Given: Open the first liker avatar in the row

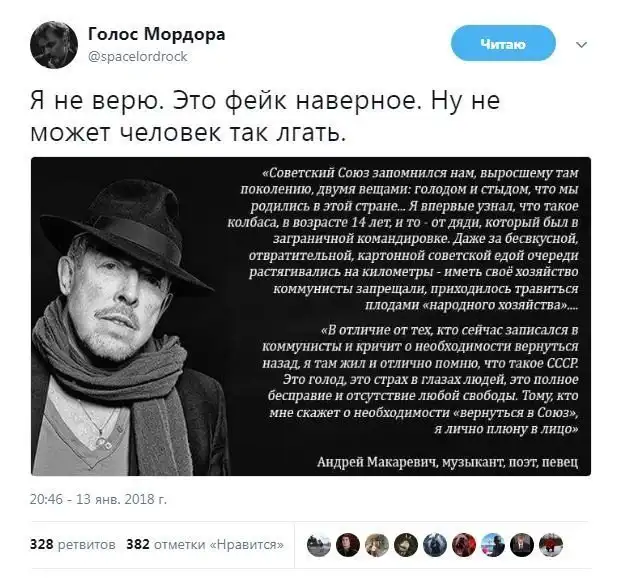Looking at the screenshot, I should [x=319, y=545].
